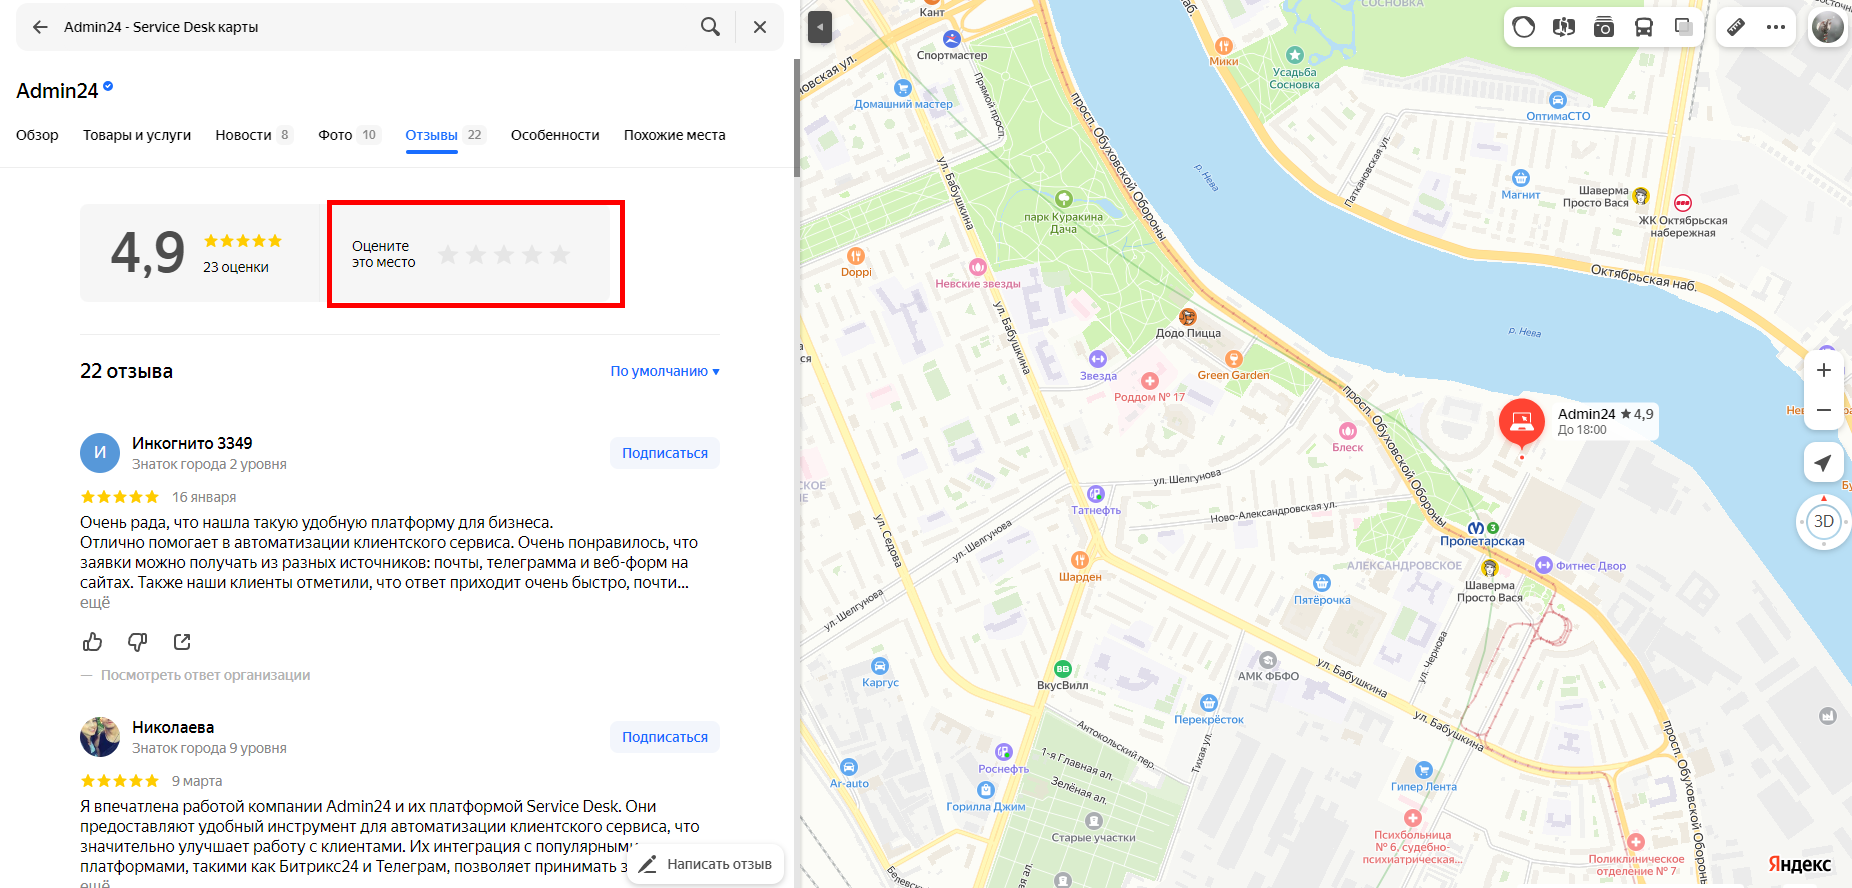The width and height of the screenshot is (1852, 888).
Task: Select the Отзывы tab
Action: point(445,135)
